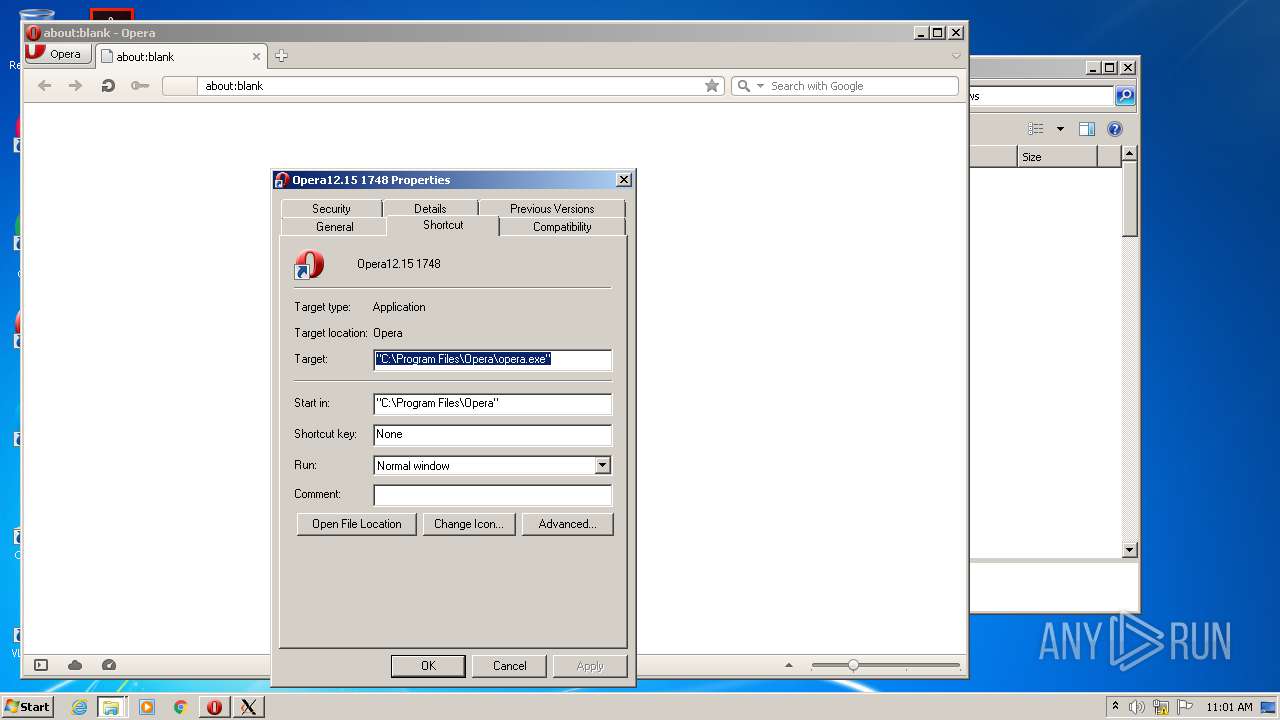This screenshot has width=1280, height=720.
Task: Close the Opera Properties dialog
Action: [x=624, y=180]
